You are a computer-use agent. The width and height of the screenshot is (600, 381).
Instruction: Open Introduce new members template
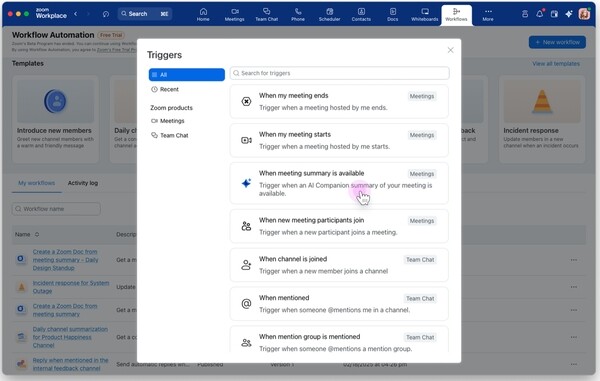click(x=55, y=119)
